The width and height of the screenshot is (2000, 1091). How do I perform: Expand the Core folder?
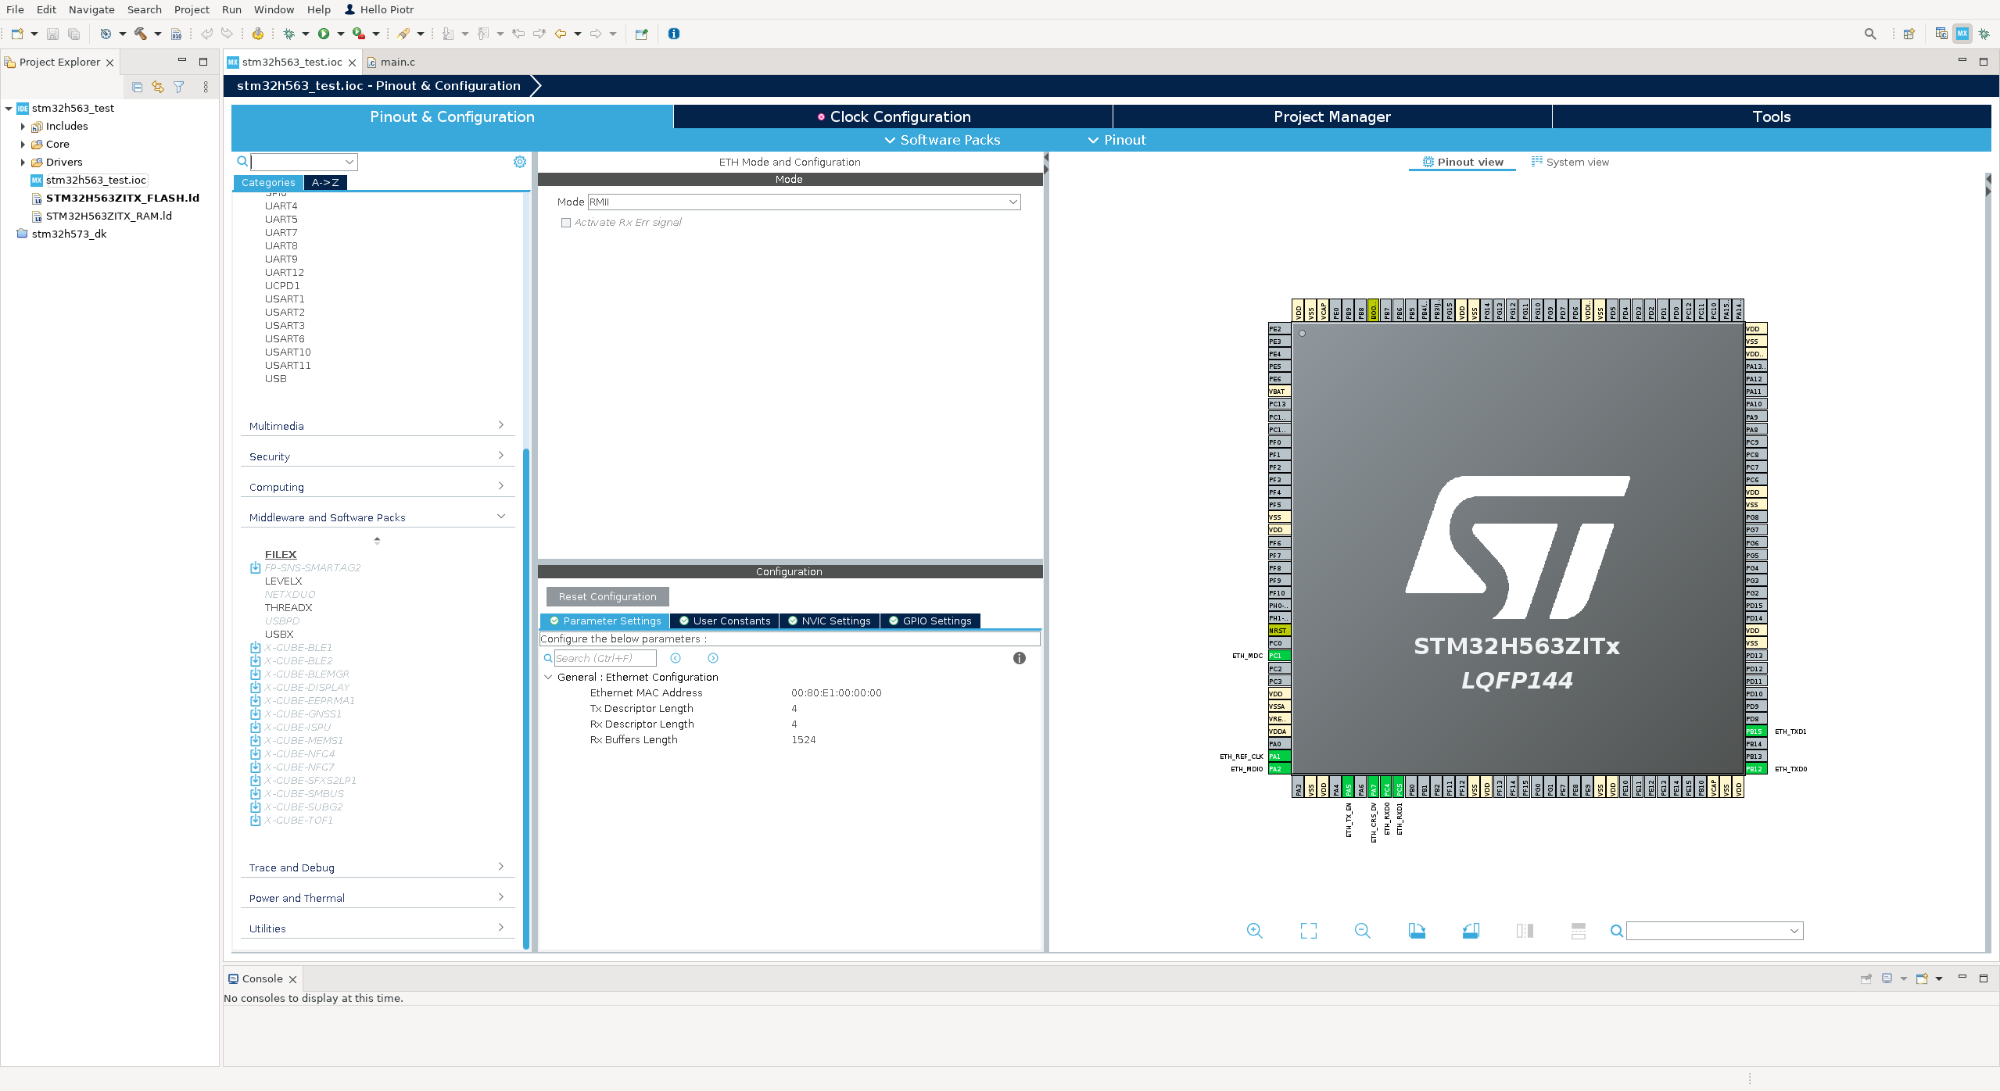pos(23,144)
